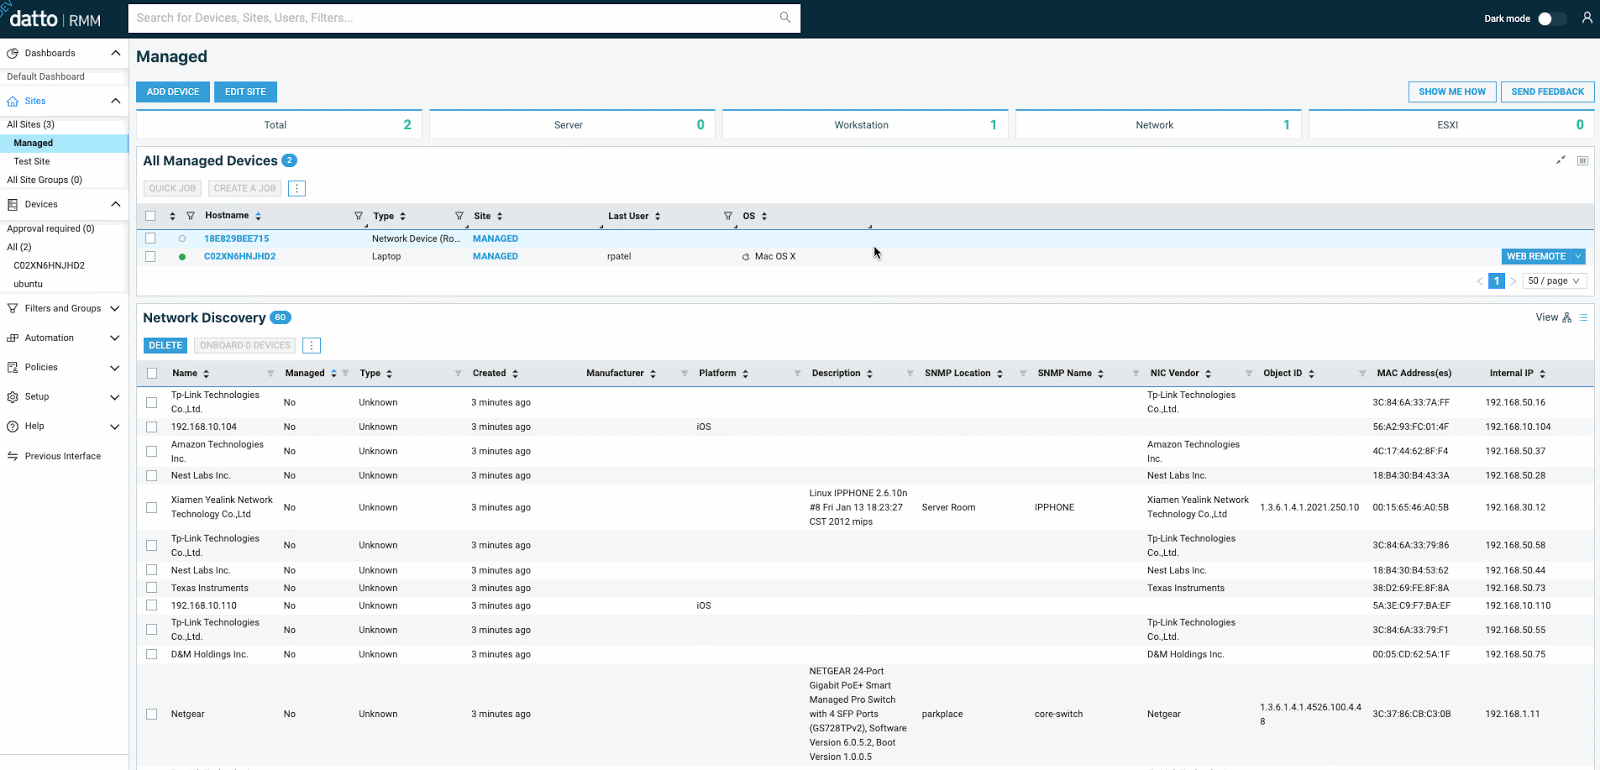Click the WEB REMOTE button
The image size is (1600, 770).
point(1536,257)
